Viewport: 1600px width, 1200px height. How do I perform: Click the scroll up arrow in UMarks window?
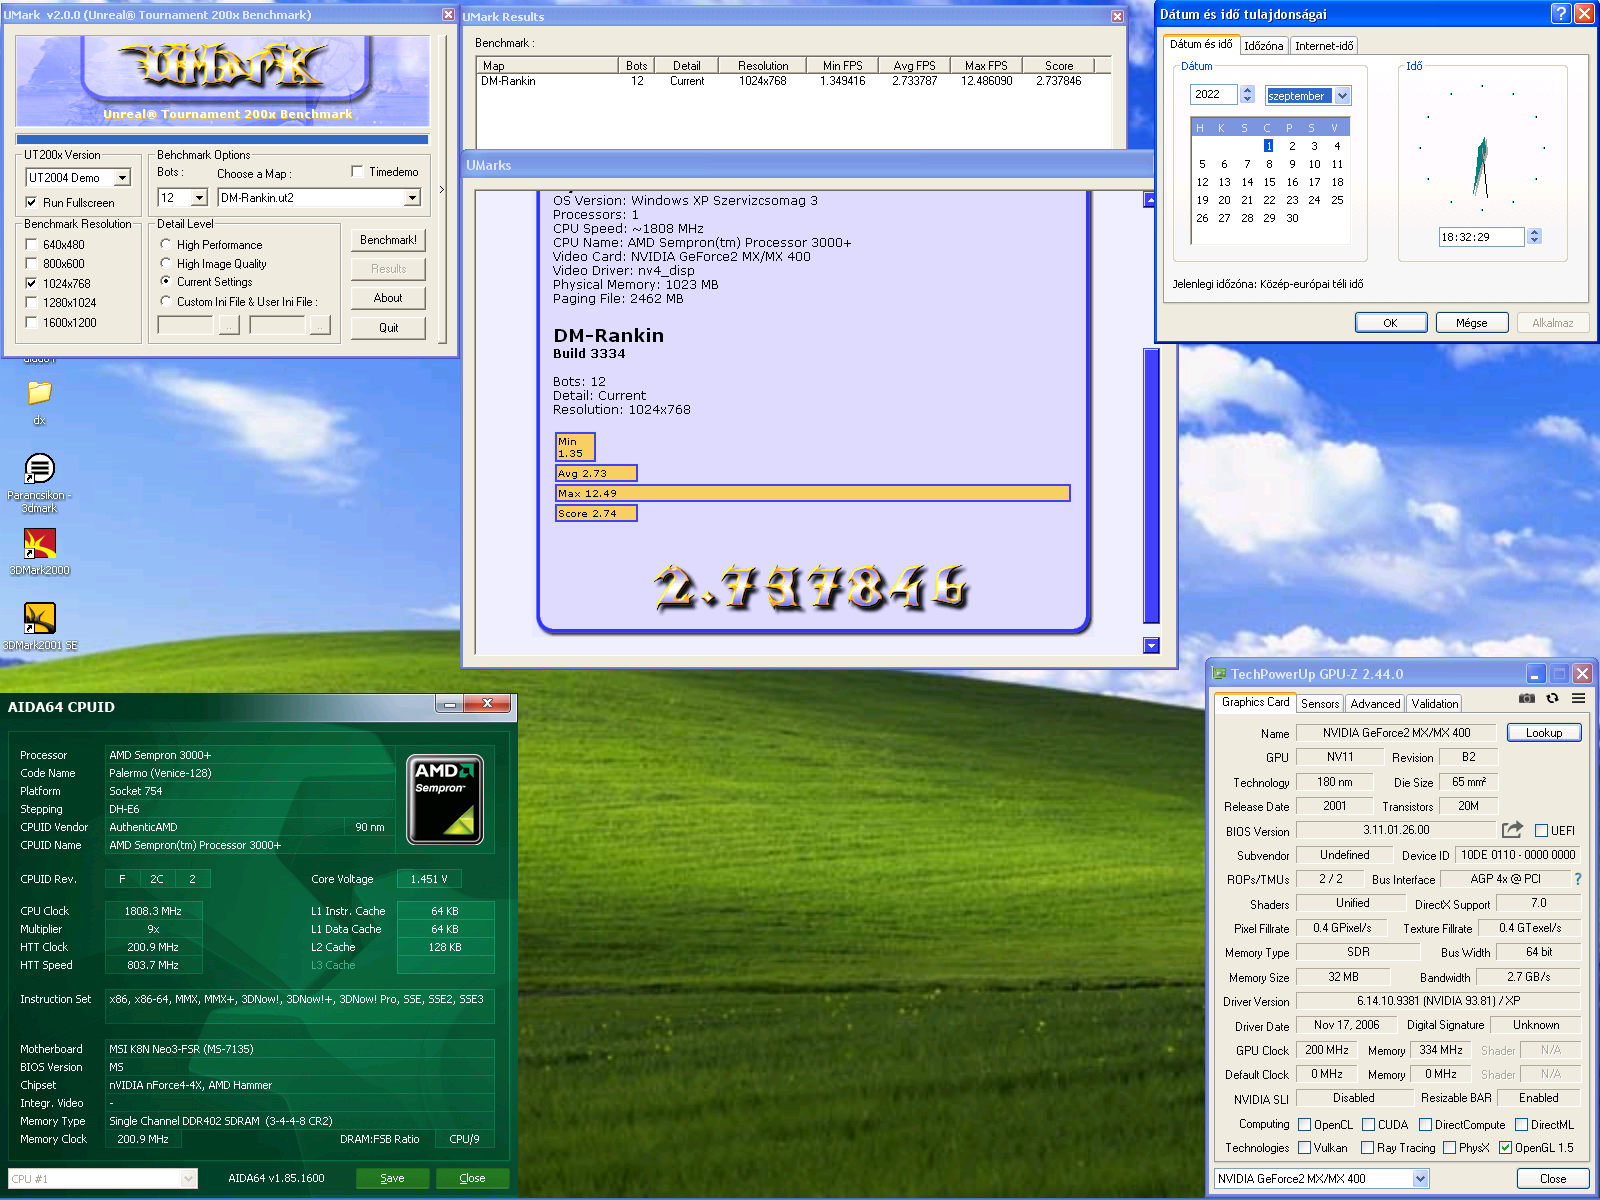coord(1150,200)
